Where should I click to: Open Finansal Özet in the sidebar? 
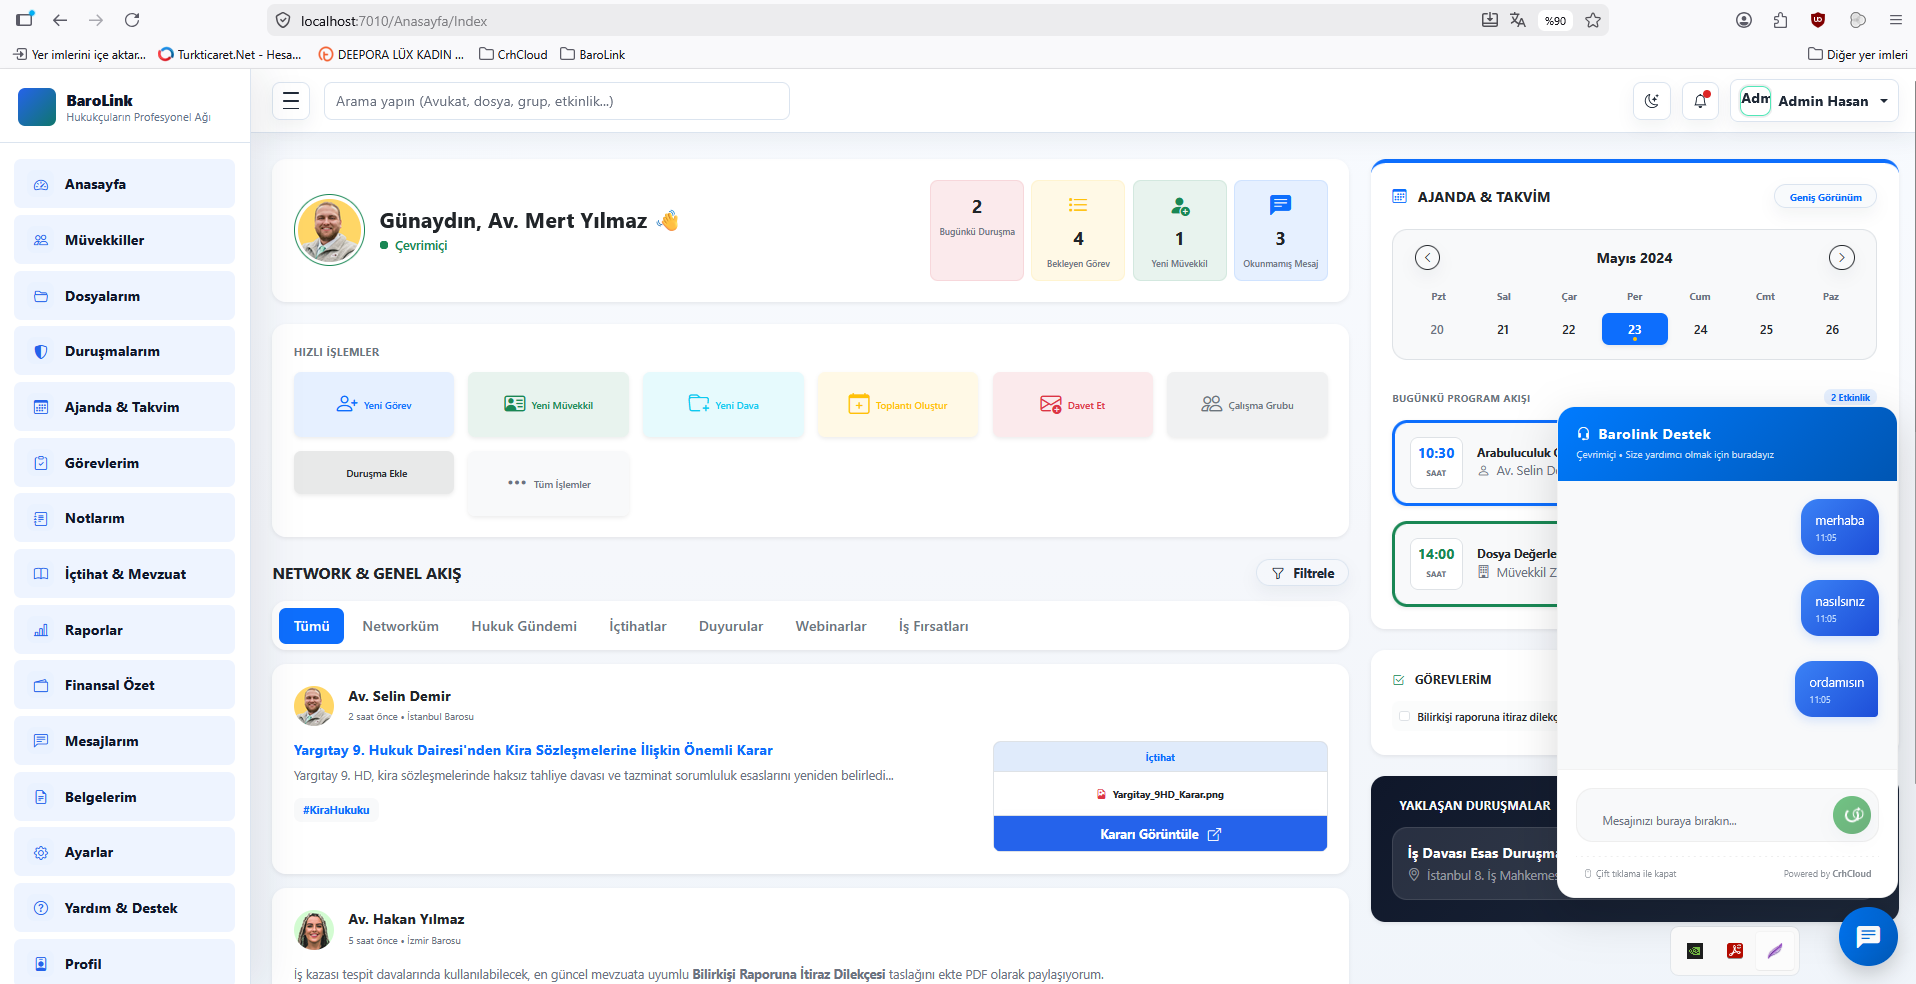tap(125, 685)
